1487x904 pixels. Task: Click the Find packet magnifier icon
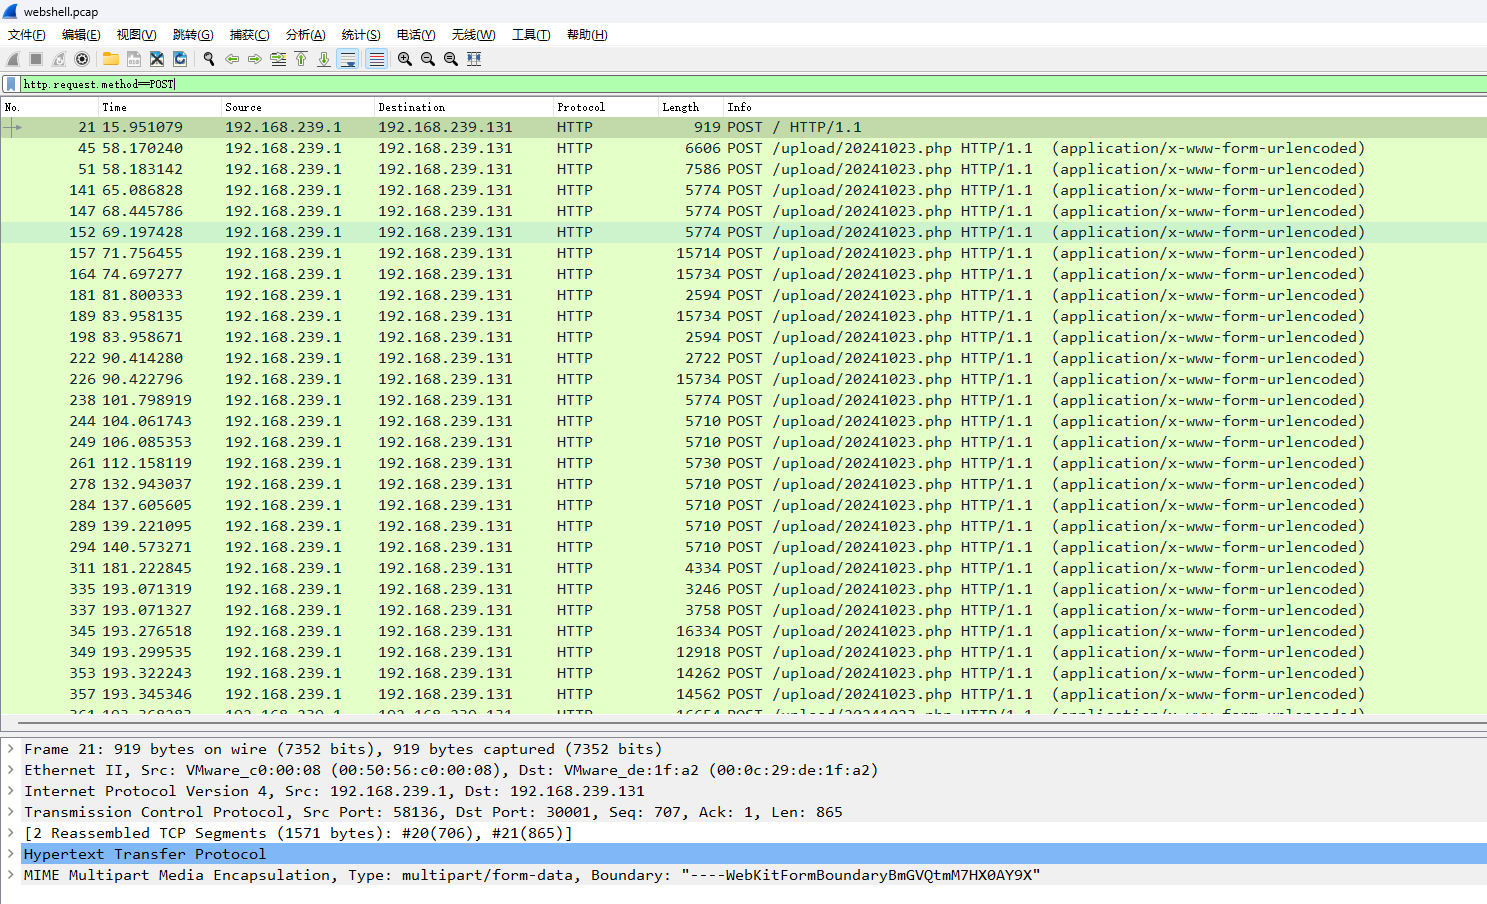(209, 59)
